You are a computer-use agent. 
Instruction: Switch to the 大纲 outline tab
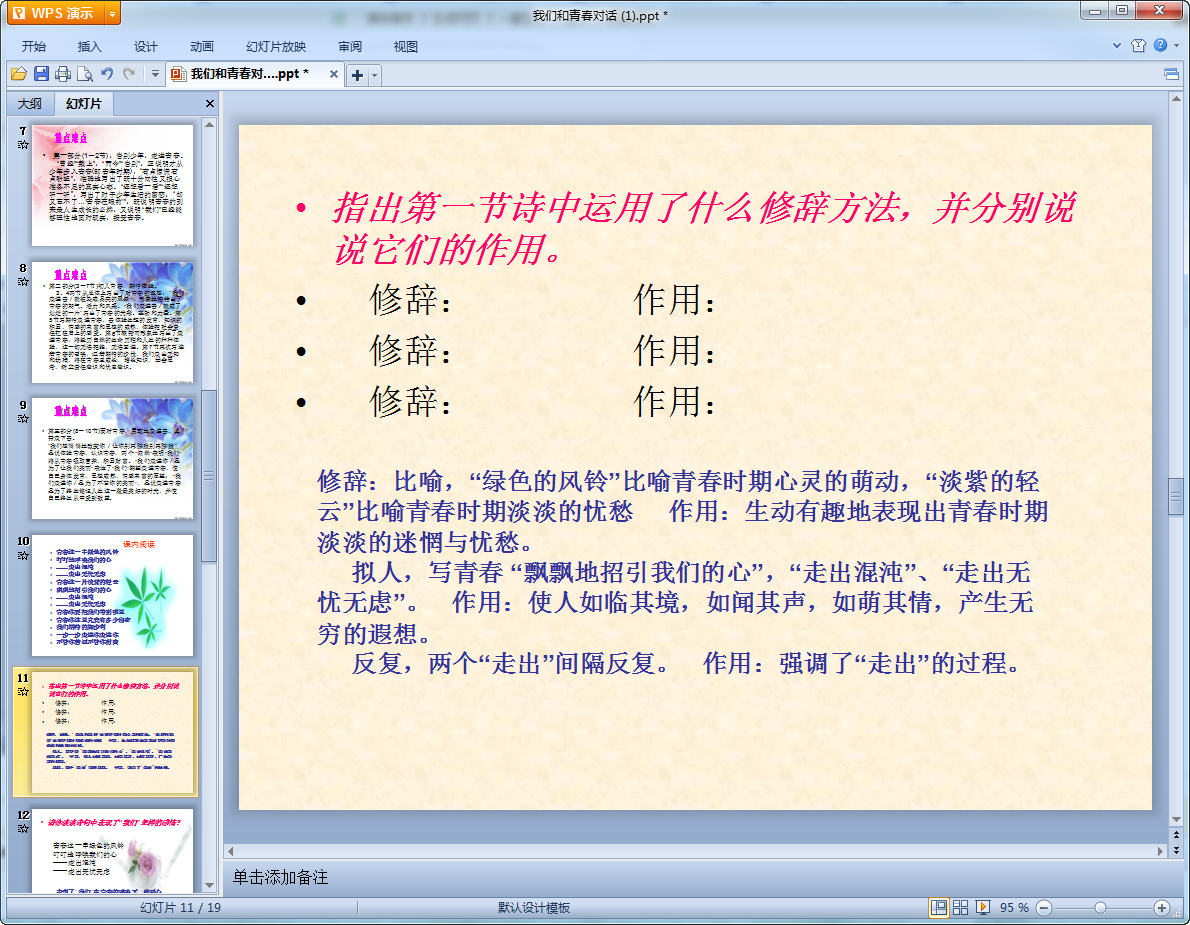pyautogui.click(x=30, y=104)
